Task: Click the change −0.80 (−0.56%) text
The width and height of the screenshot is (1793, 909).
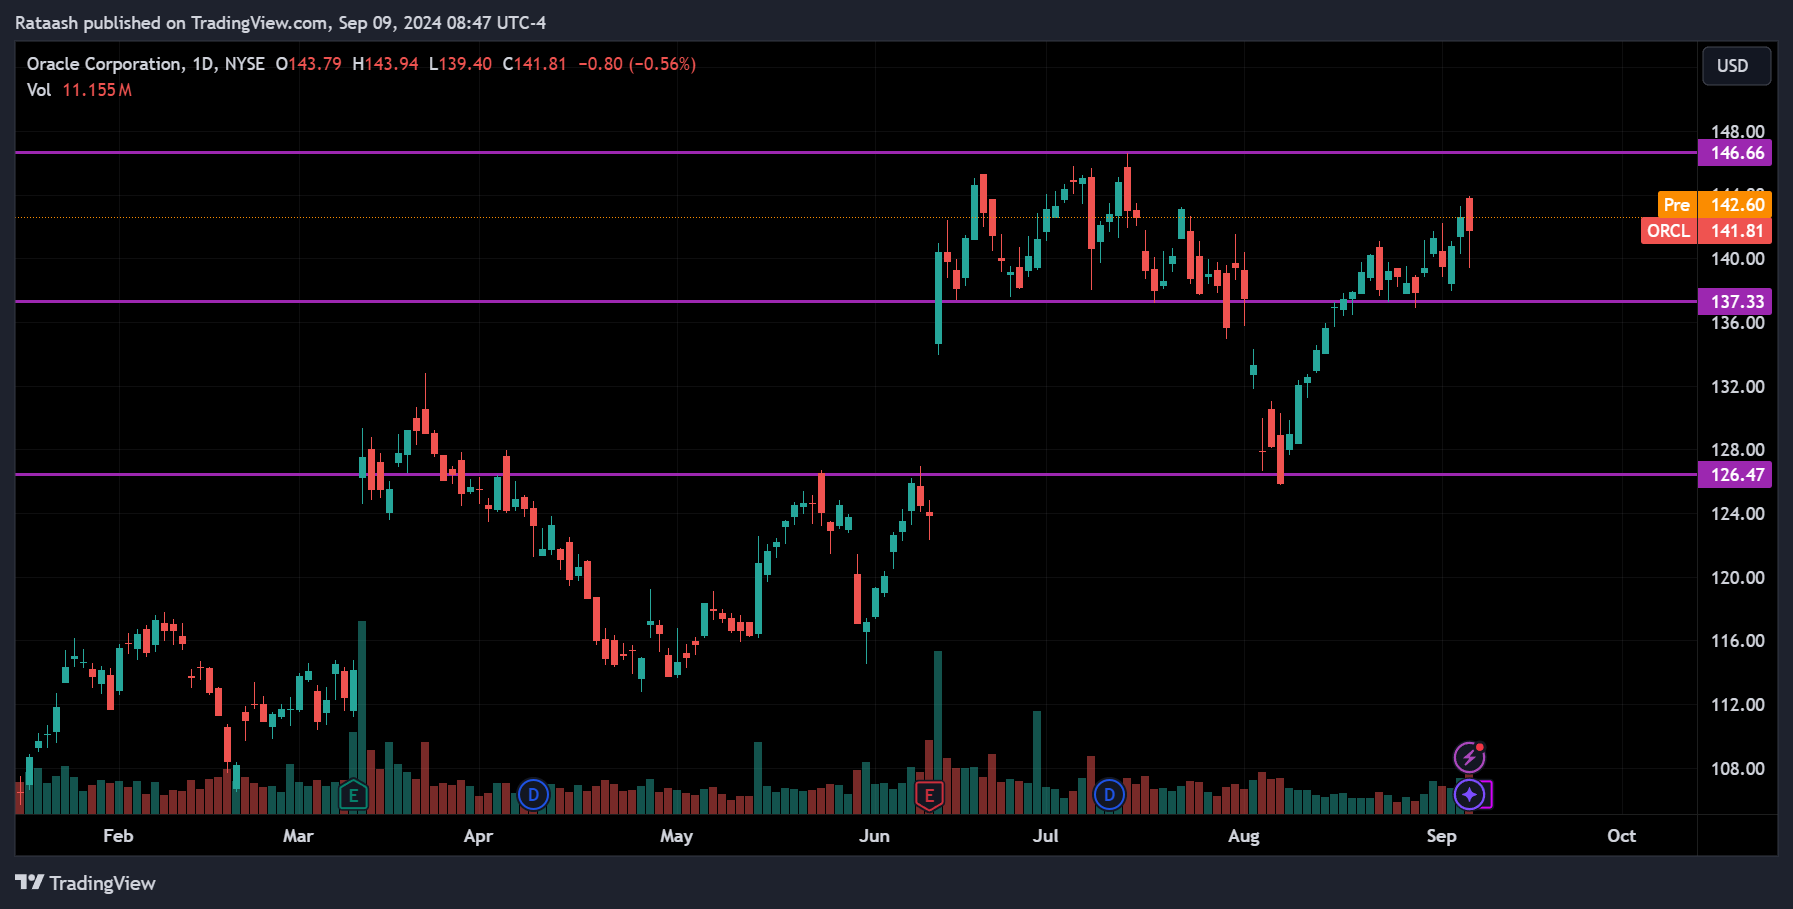Action: coord(637,64)
